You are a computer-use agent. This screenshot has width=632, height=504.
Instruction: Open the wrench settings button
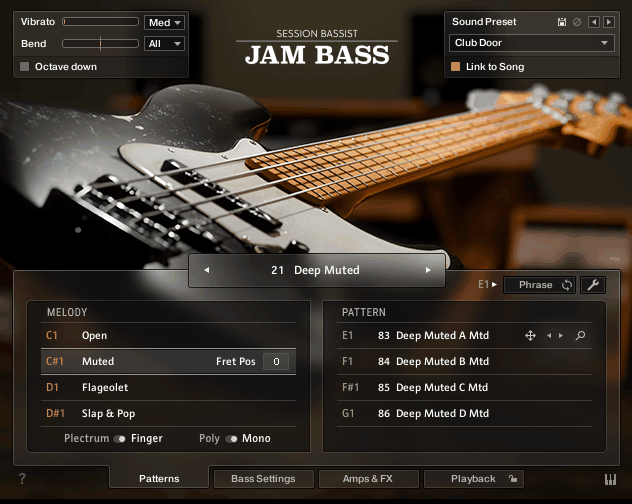[x=592, y=285]
